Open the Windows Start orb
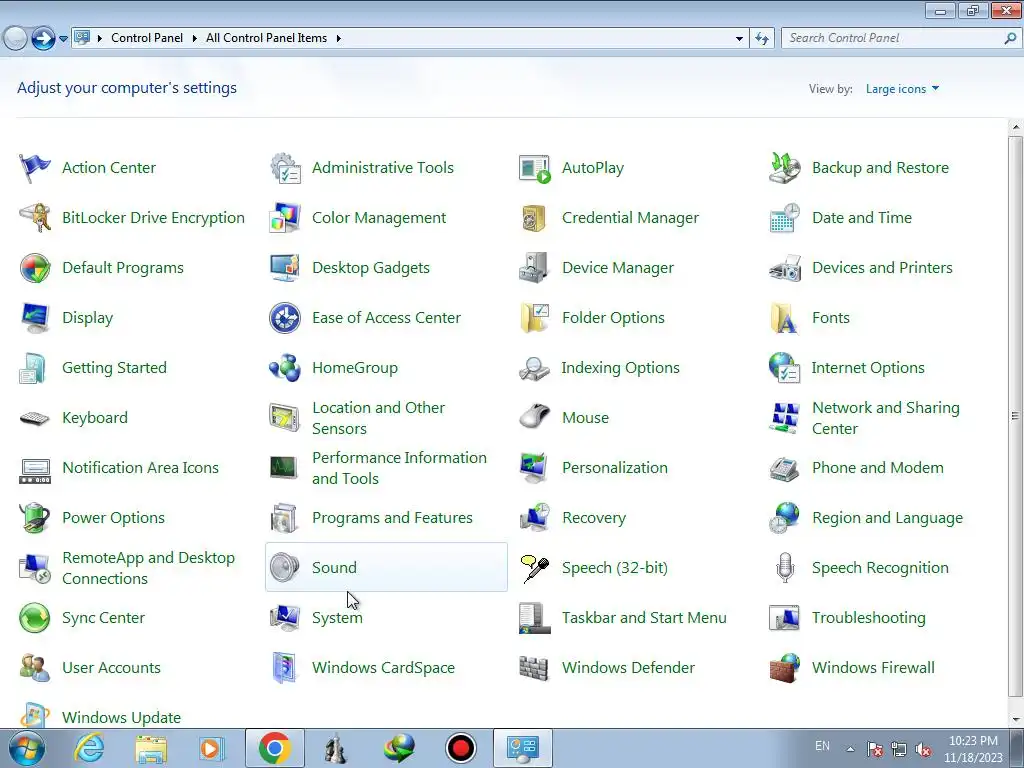The width and height of the screenshot is (1024, 768). 25,748
